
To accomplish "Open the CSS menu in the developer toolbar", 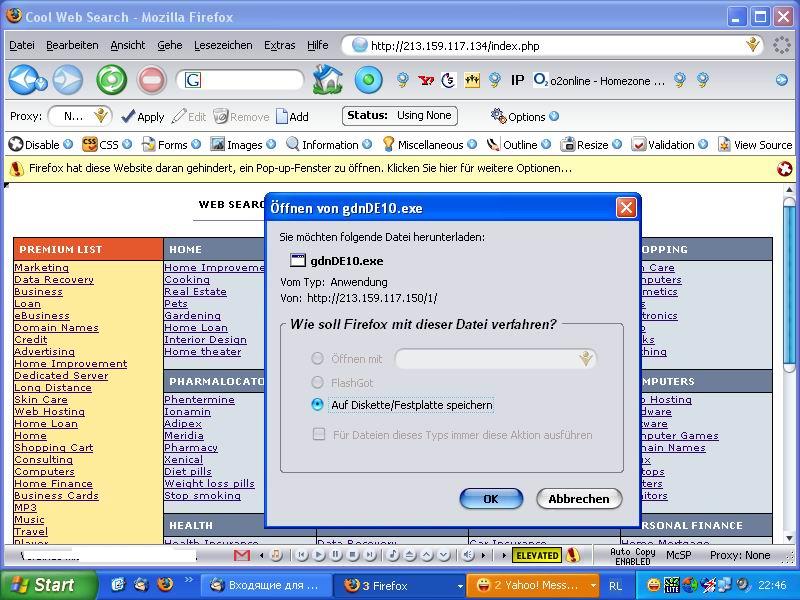I will coord(108,145).
